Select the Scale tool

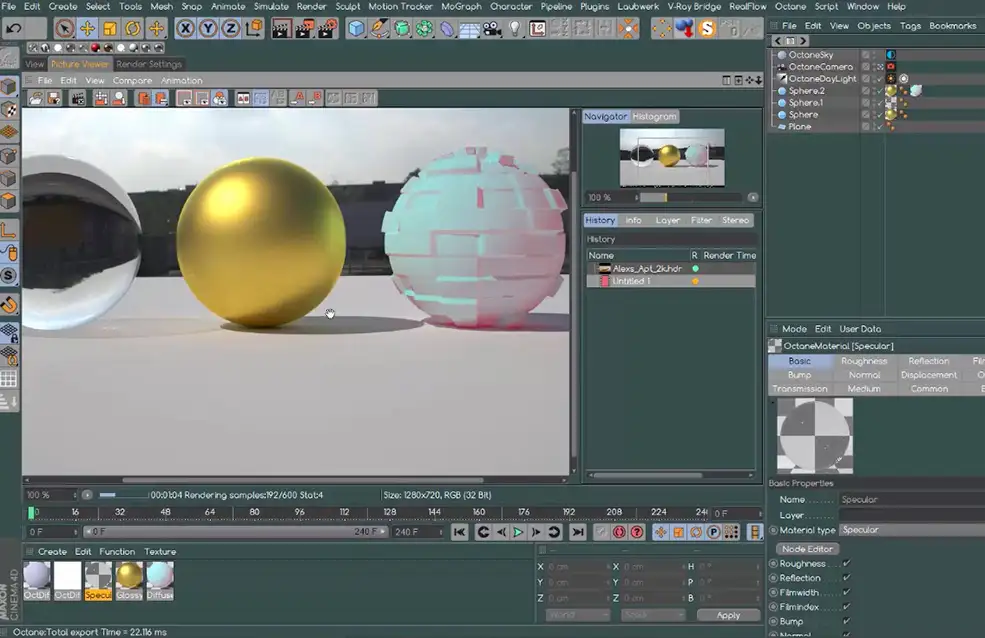(110, 28)
